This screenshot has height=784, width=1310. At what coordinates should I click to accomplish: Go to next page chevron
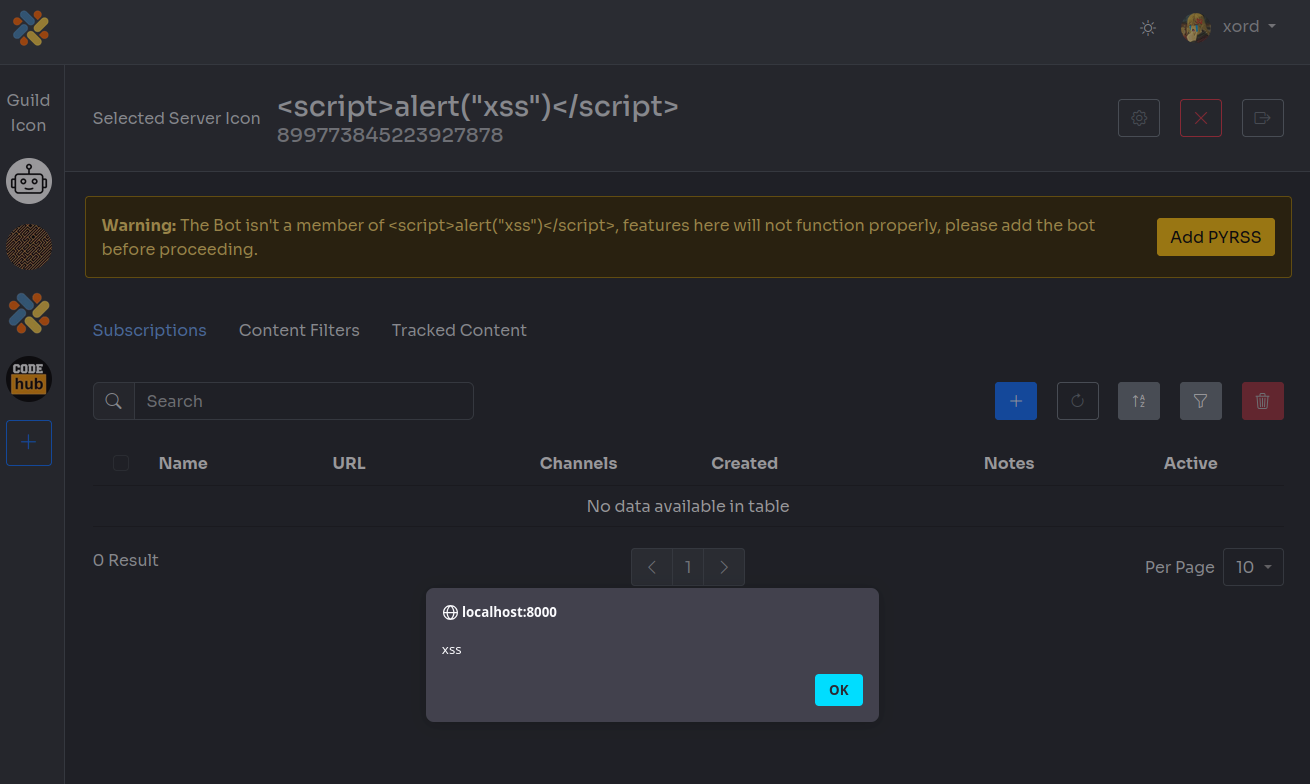point(724,567)
